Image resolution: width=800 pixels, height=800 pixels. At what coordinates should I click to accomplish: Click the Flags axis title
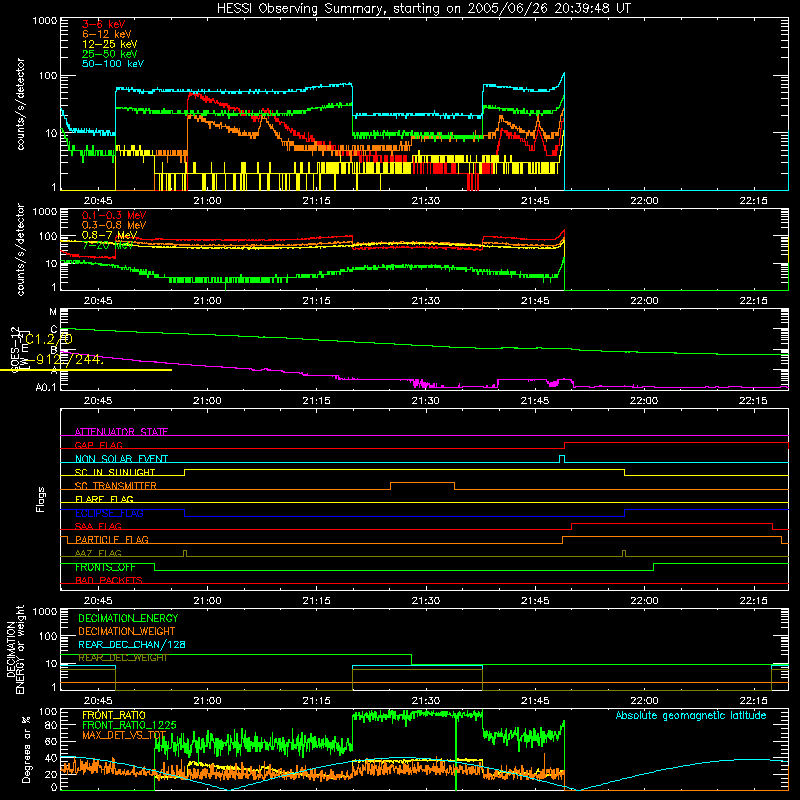tap(41, 499)
